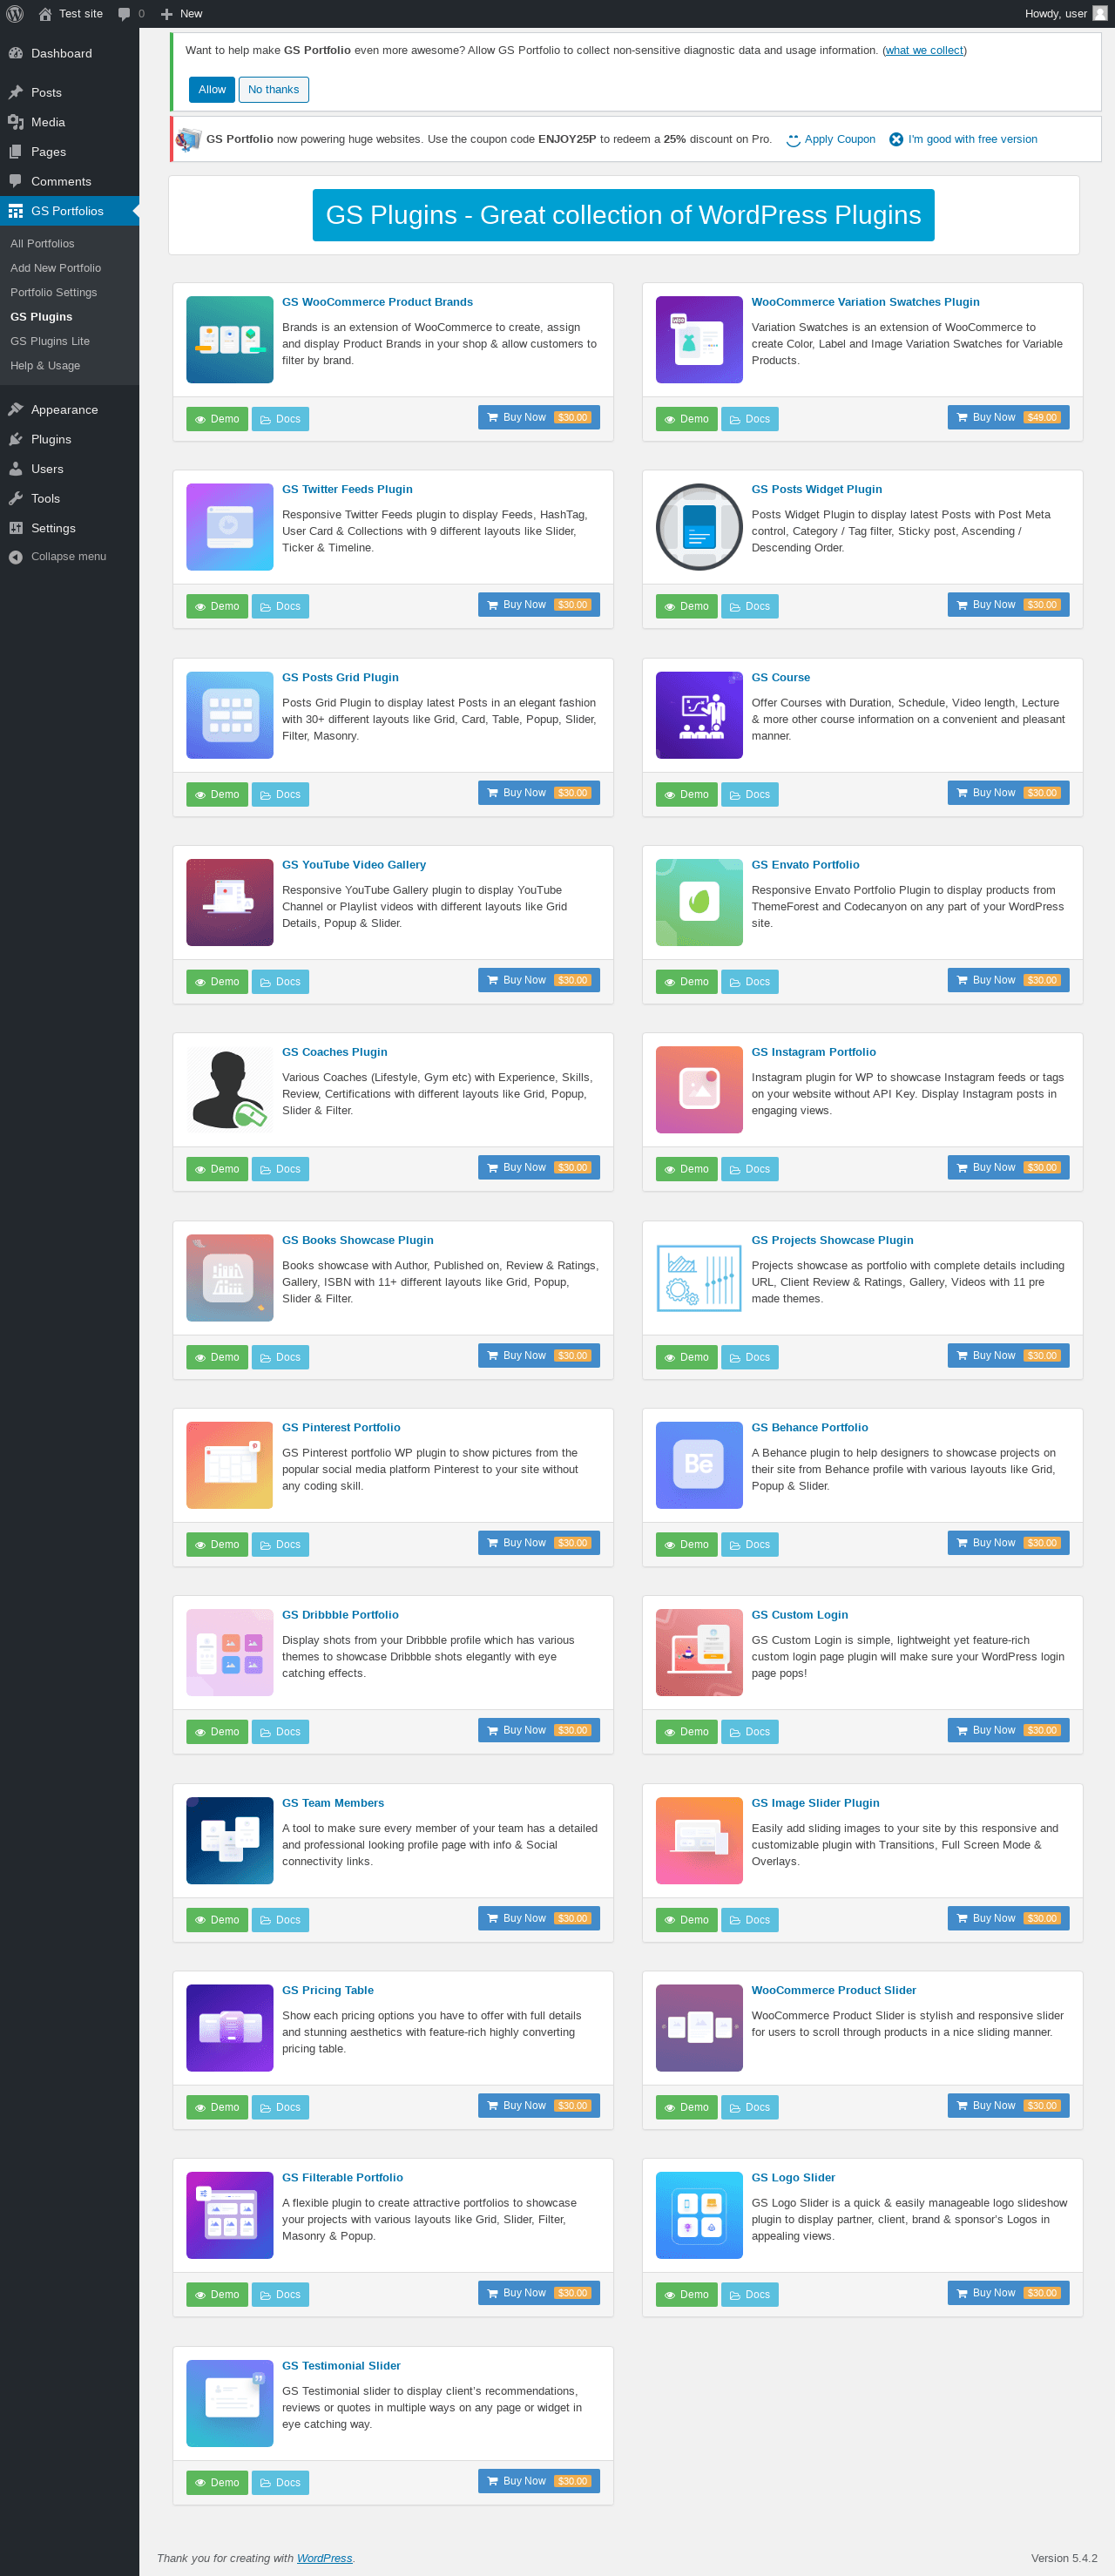
Task: Open the 'what we collect' link
Action: click(924, 51)
